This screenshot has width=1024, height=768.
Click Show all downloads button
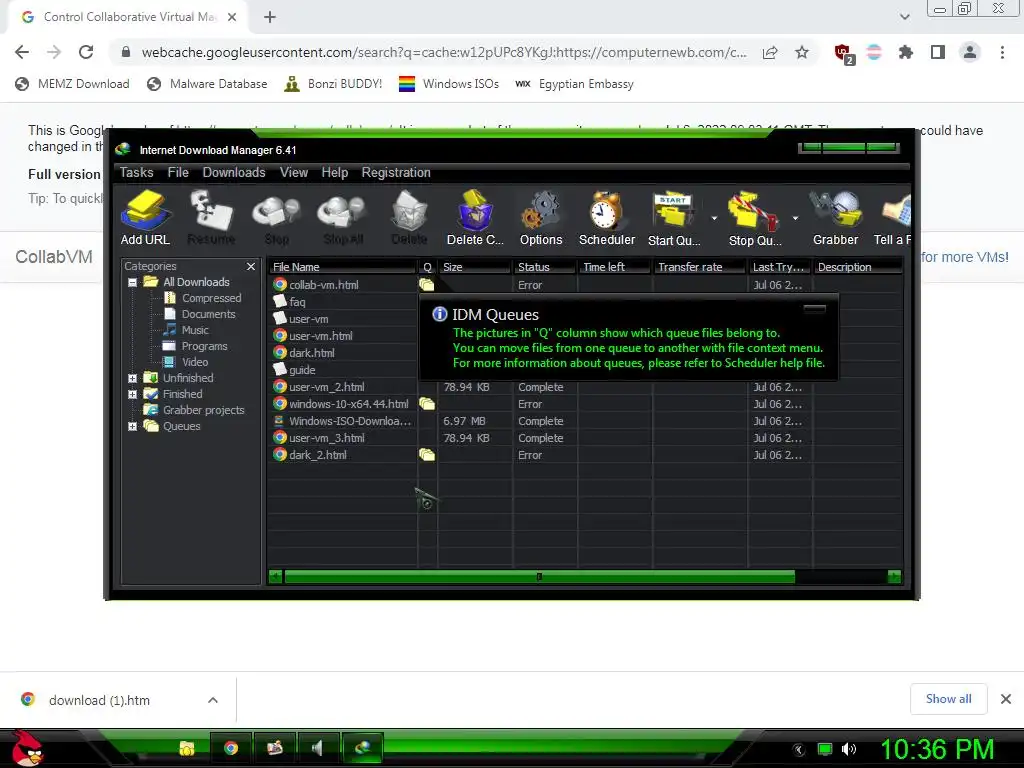(x=948, y=699)
